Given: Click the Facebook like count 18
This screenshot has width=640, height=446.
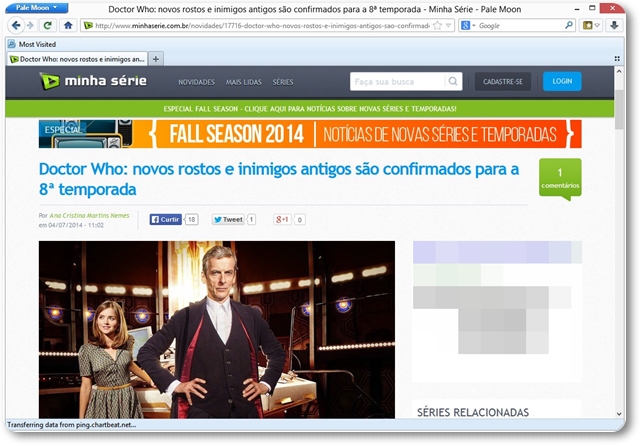Looking at the screenshot, I should [x=191, y=220].
